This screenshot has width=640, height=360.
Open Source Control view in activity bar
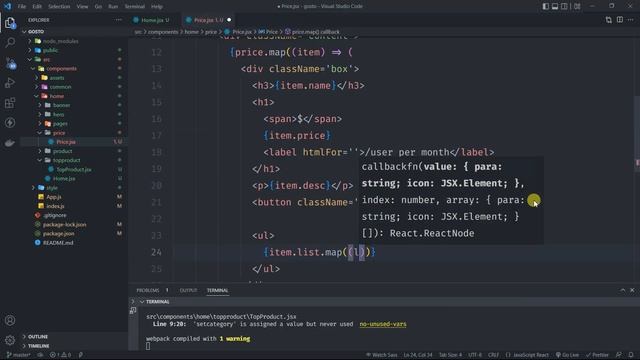click(10, 63)
